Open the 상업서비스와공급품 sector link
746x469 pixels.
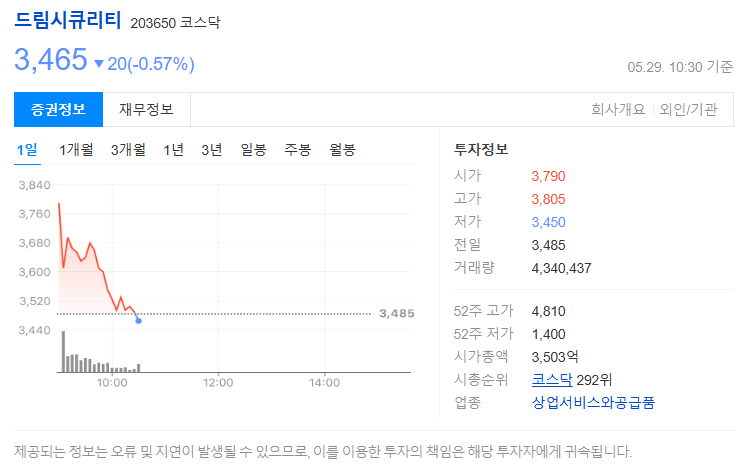[x=593, y=403]
